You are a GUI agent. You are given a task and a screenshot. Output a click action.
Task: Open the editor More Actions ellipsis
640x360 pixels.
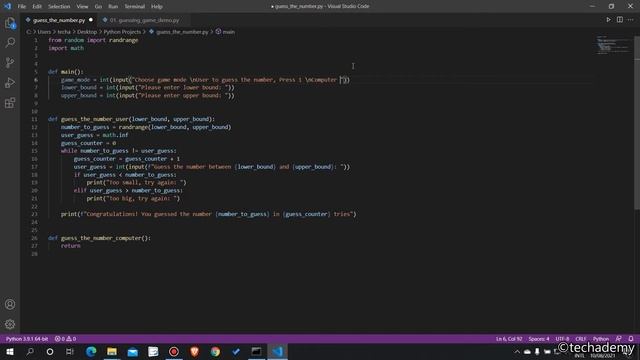coord(631,20)
